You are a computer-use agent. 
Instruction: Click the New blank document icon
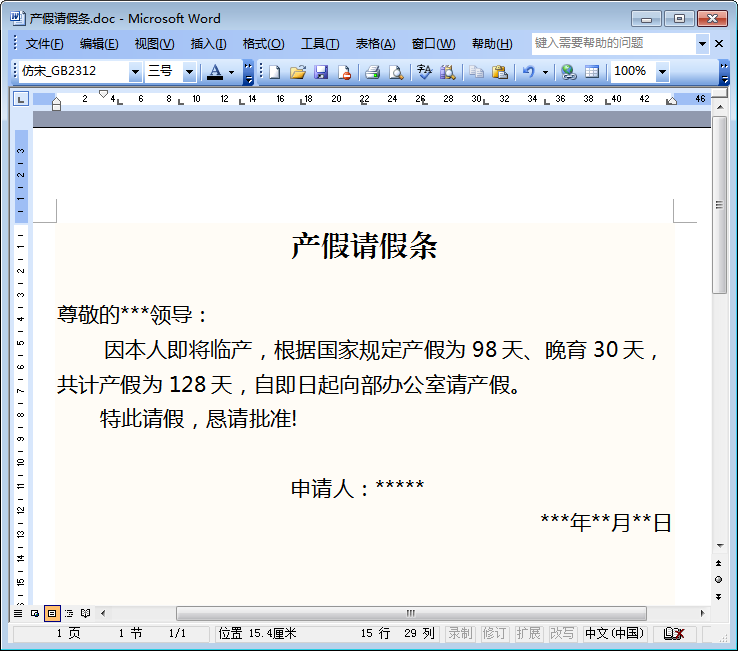pyautogui.click(x=274, y=72)
